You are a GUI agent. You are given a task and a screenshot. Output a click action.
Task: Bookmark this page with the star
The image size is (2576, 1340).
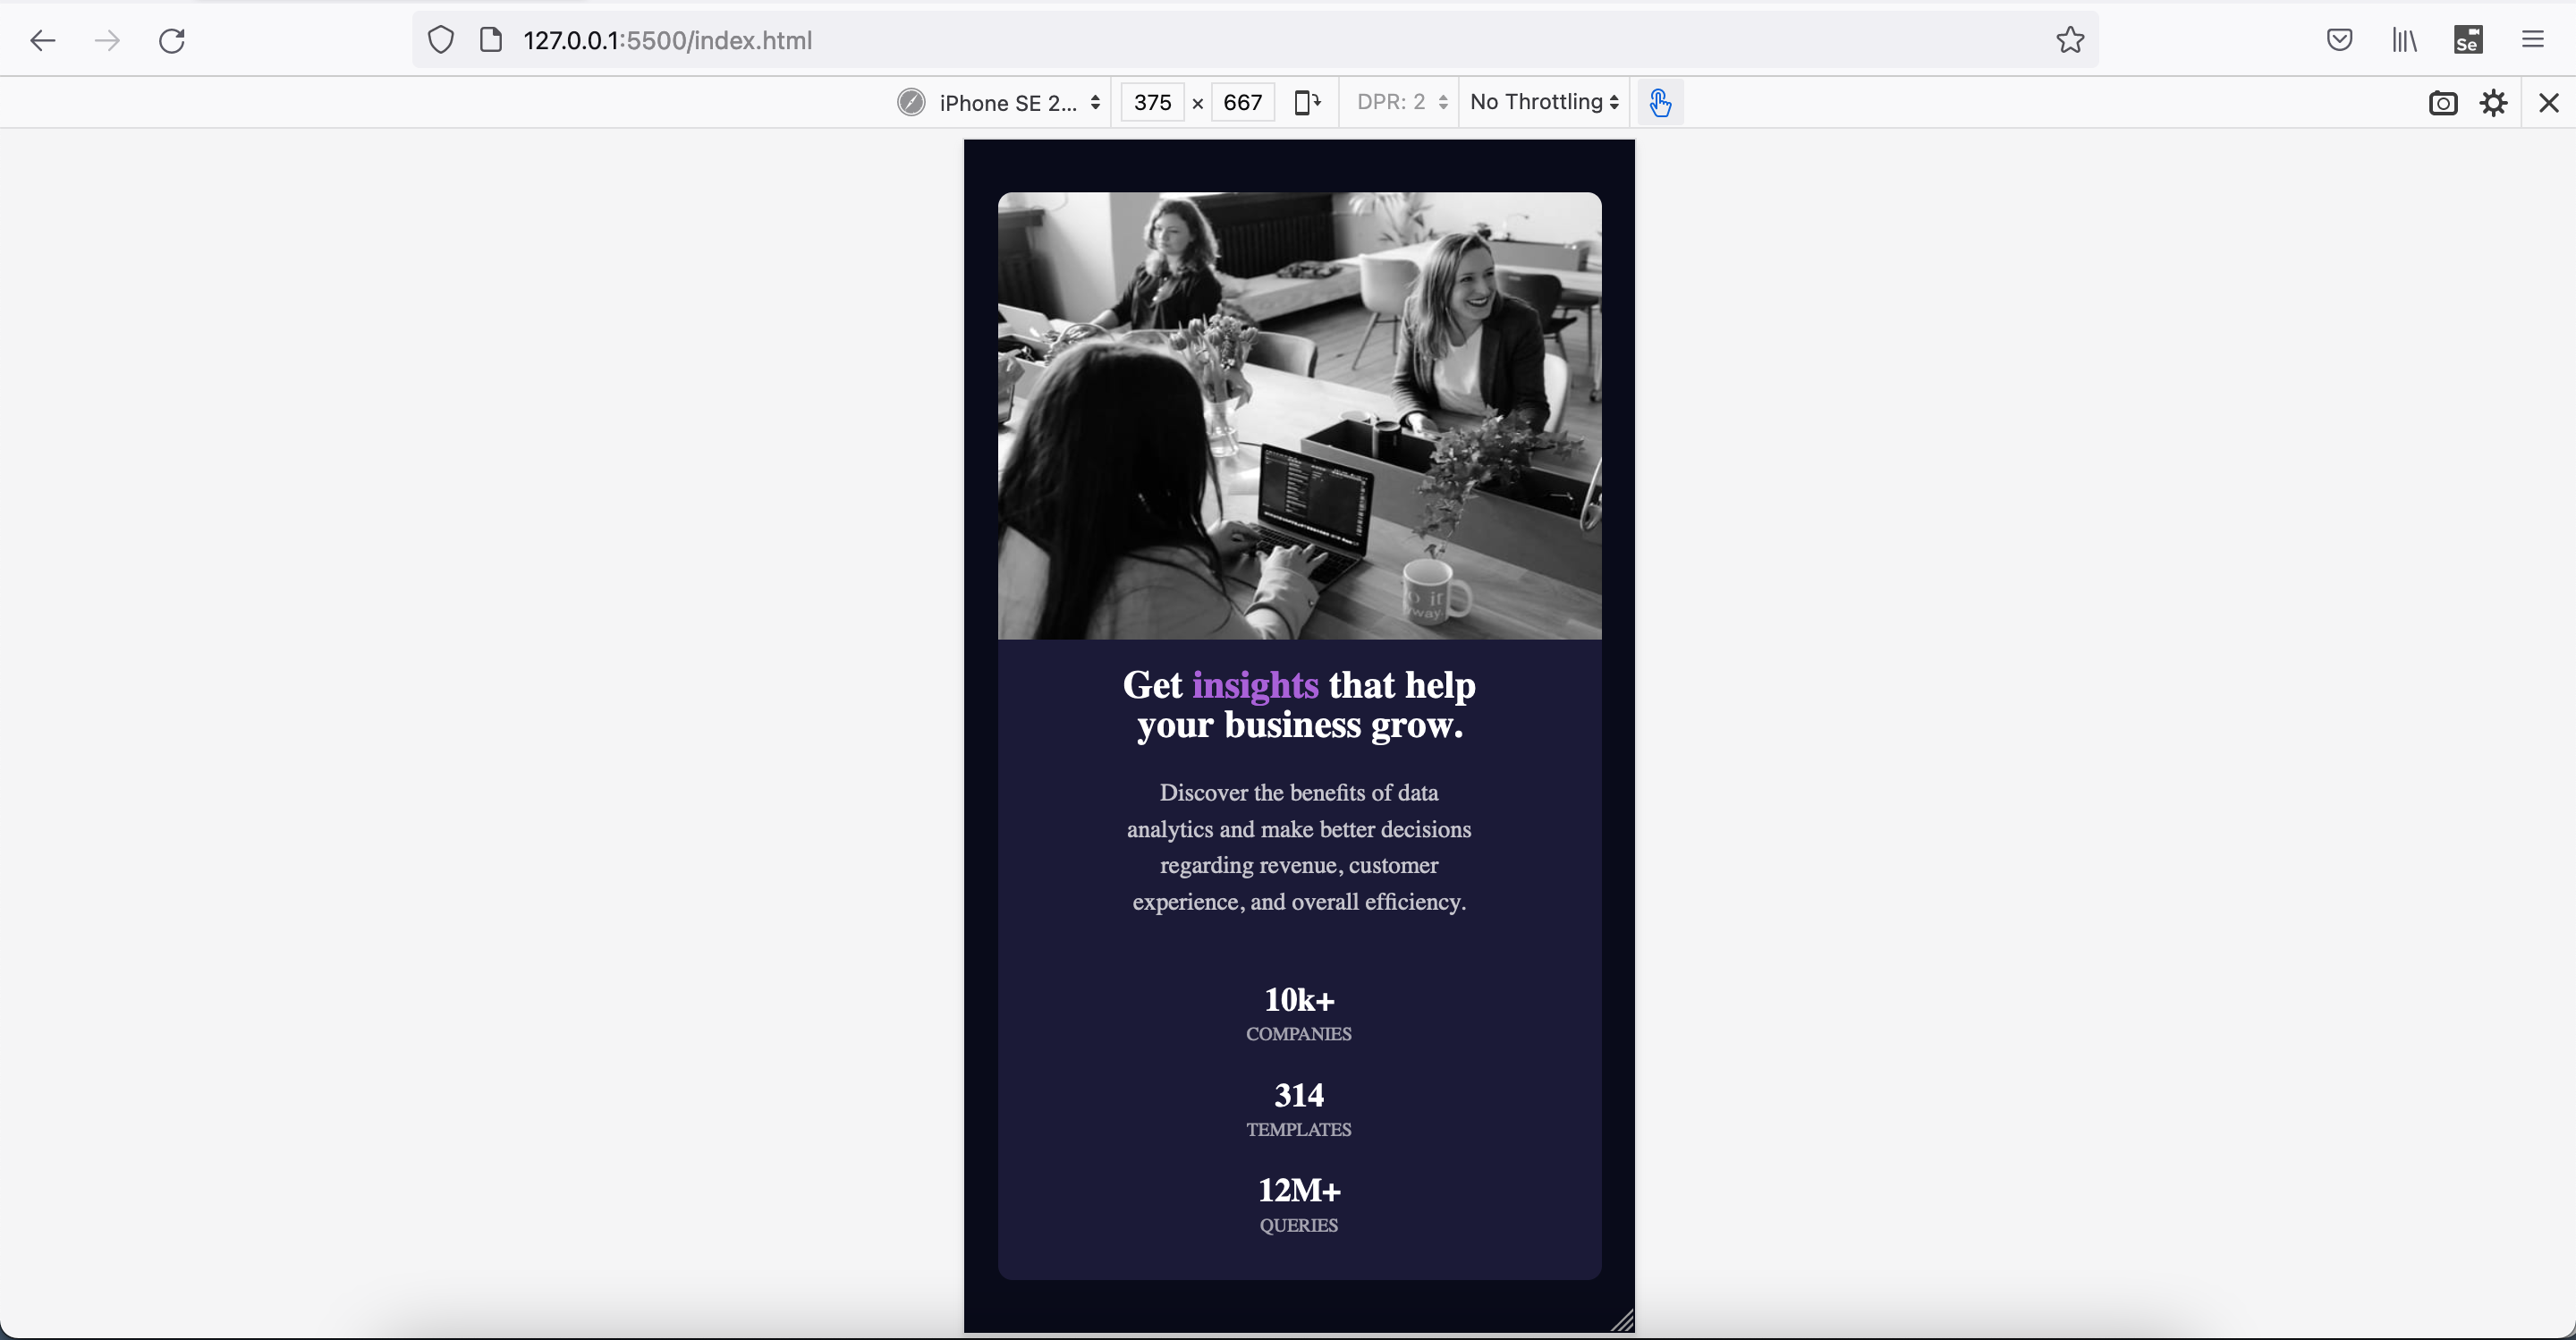[x=2070, y=40]
